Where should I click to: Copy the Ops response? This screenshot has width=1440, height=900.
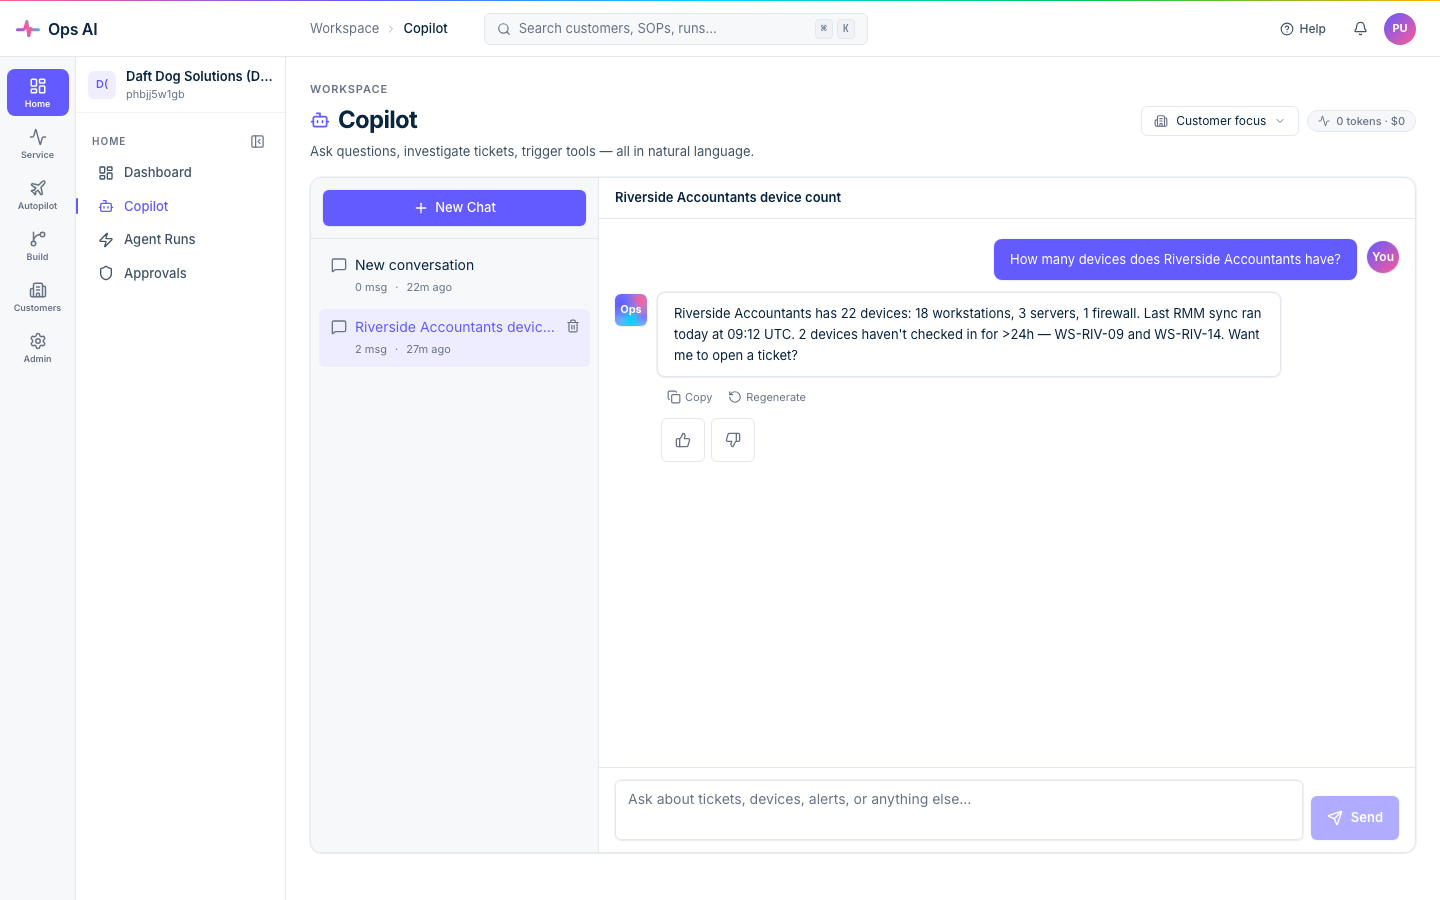(690, 397)
